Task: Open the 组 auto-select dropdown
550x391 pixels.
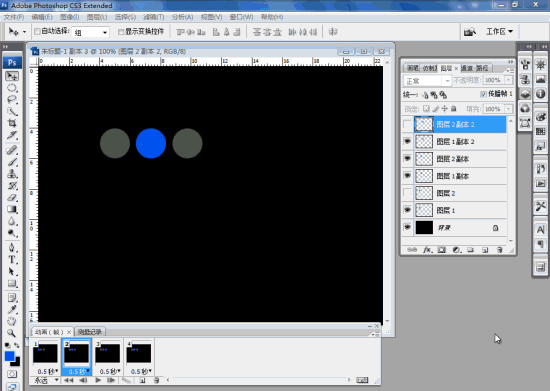Action: pos(90,32)
